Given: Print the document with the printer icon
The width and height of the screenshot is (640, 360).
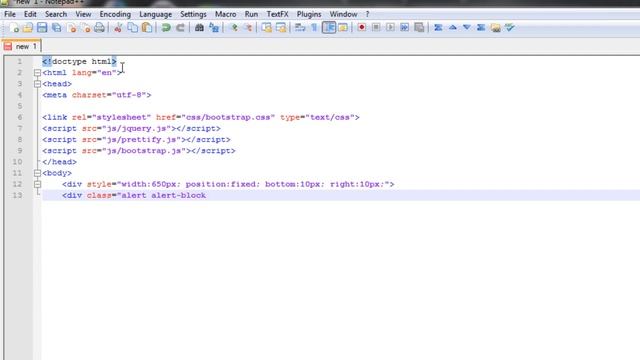Looking at the screenshot, I should 99,28.
